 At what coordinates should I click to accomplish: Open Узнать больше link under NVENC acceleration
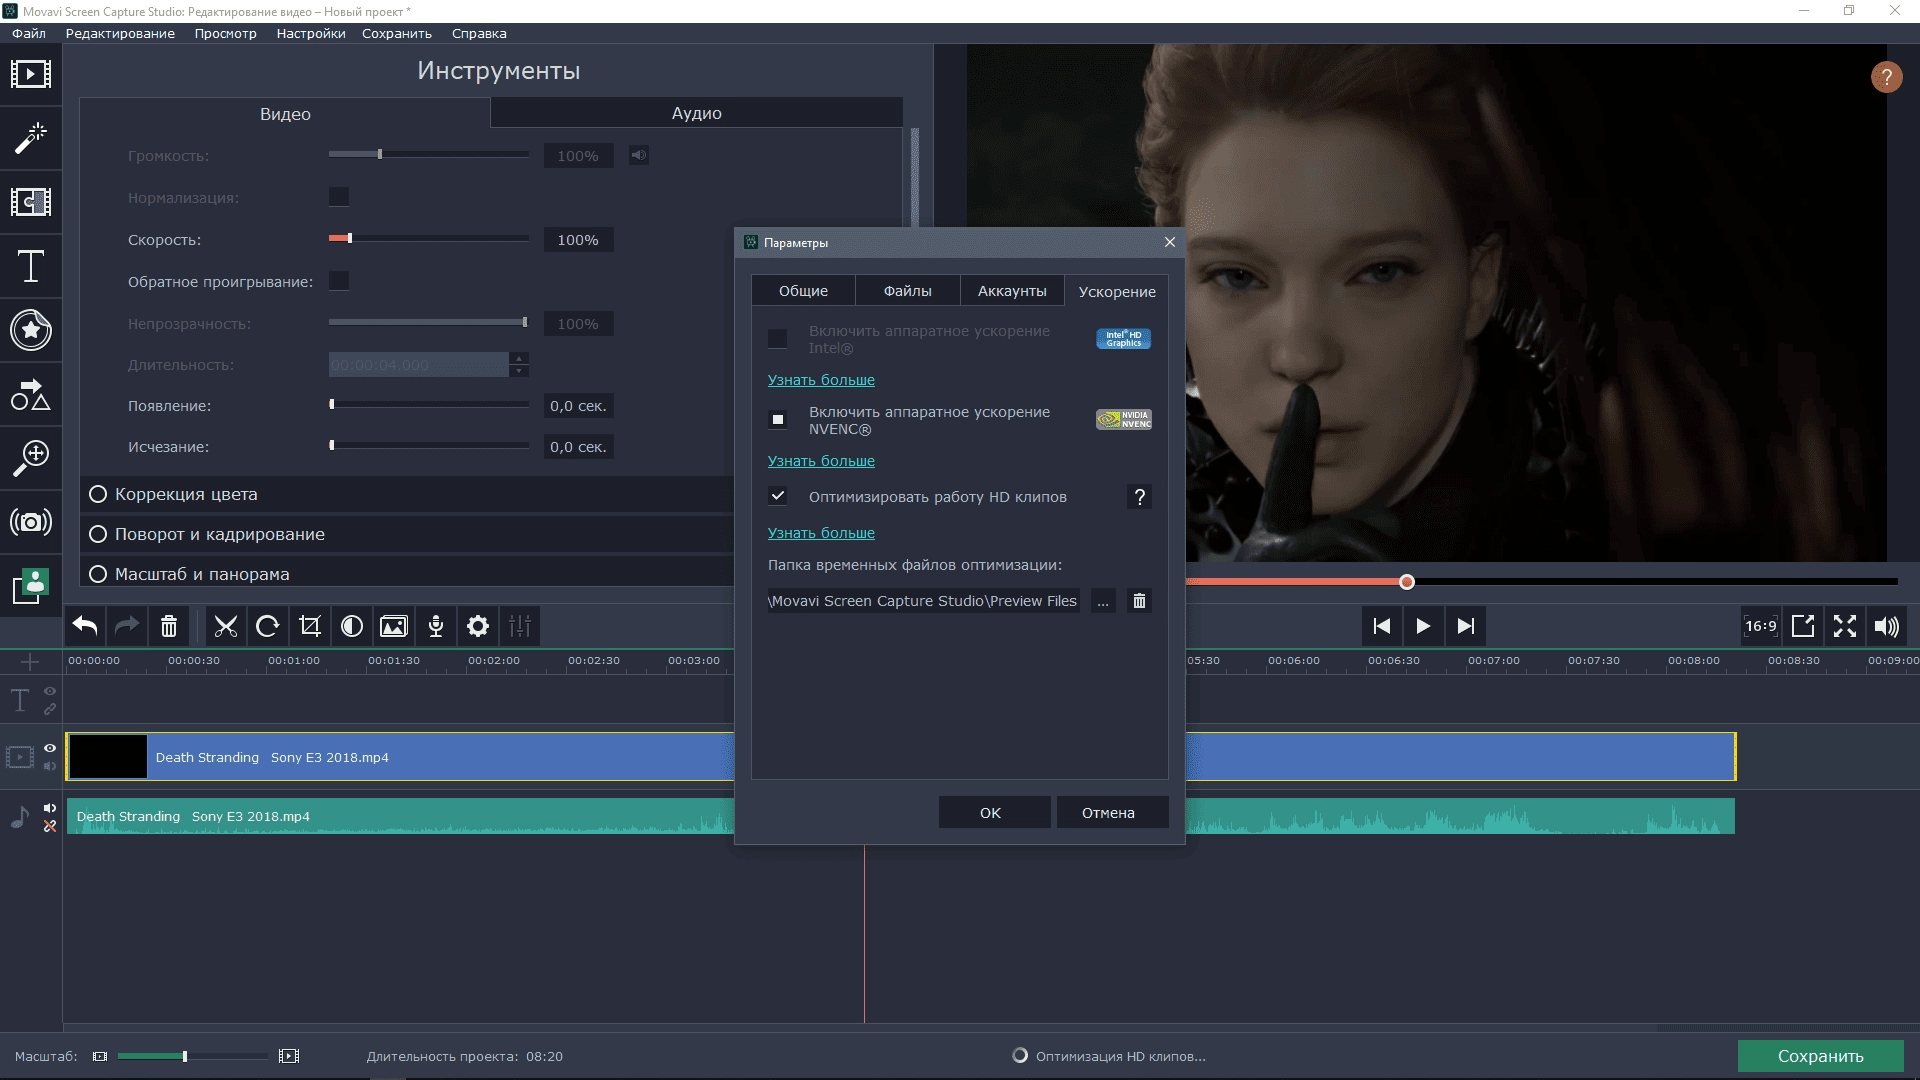click(x=821, y=461)
